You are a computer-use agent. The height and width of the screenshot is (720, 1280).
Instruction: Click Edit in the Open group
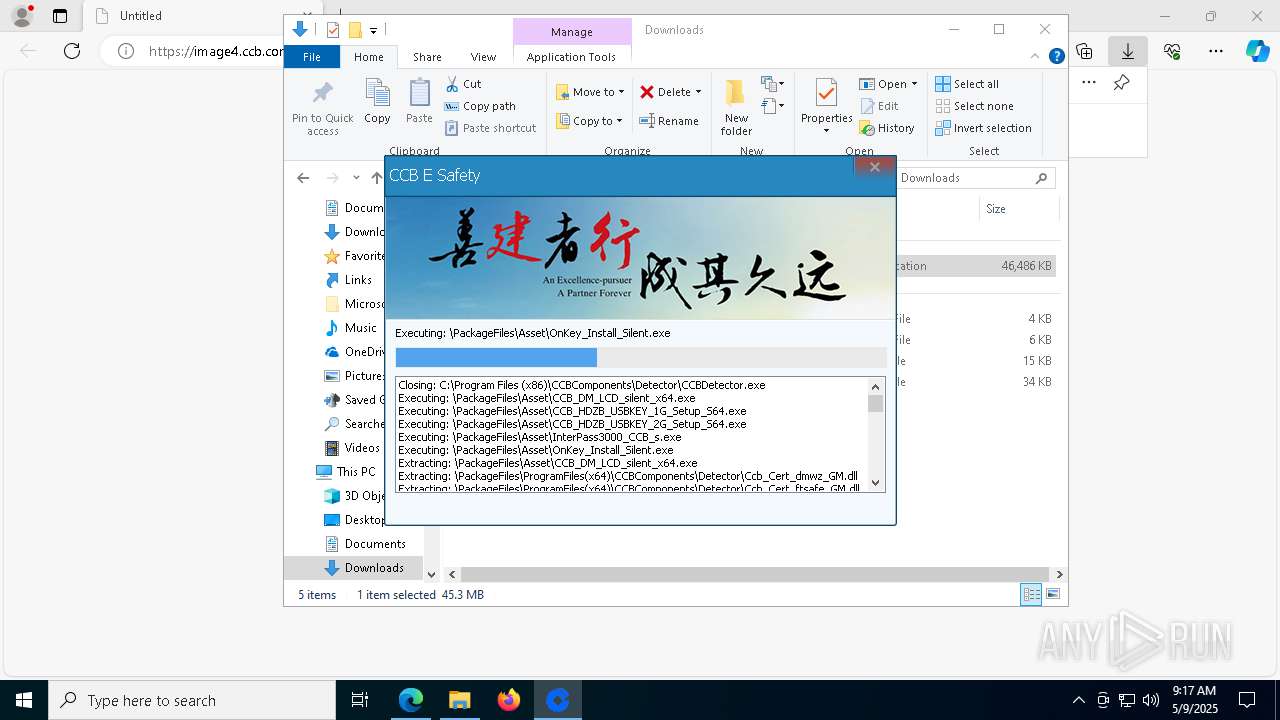(x=879, y=106)
